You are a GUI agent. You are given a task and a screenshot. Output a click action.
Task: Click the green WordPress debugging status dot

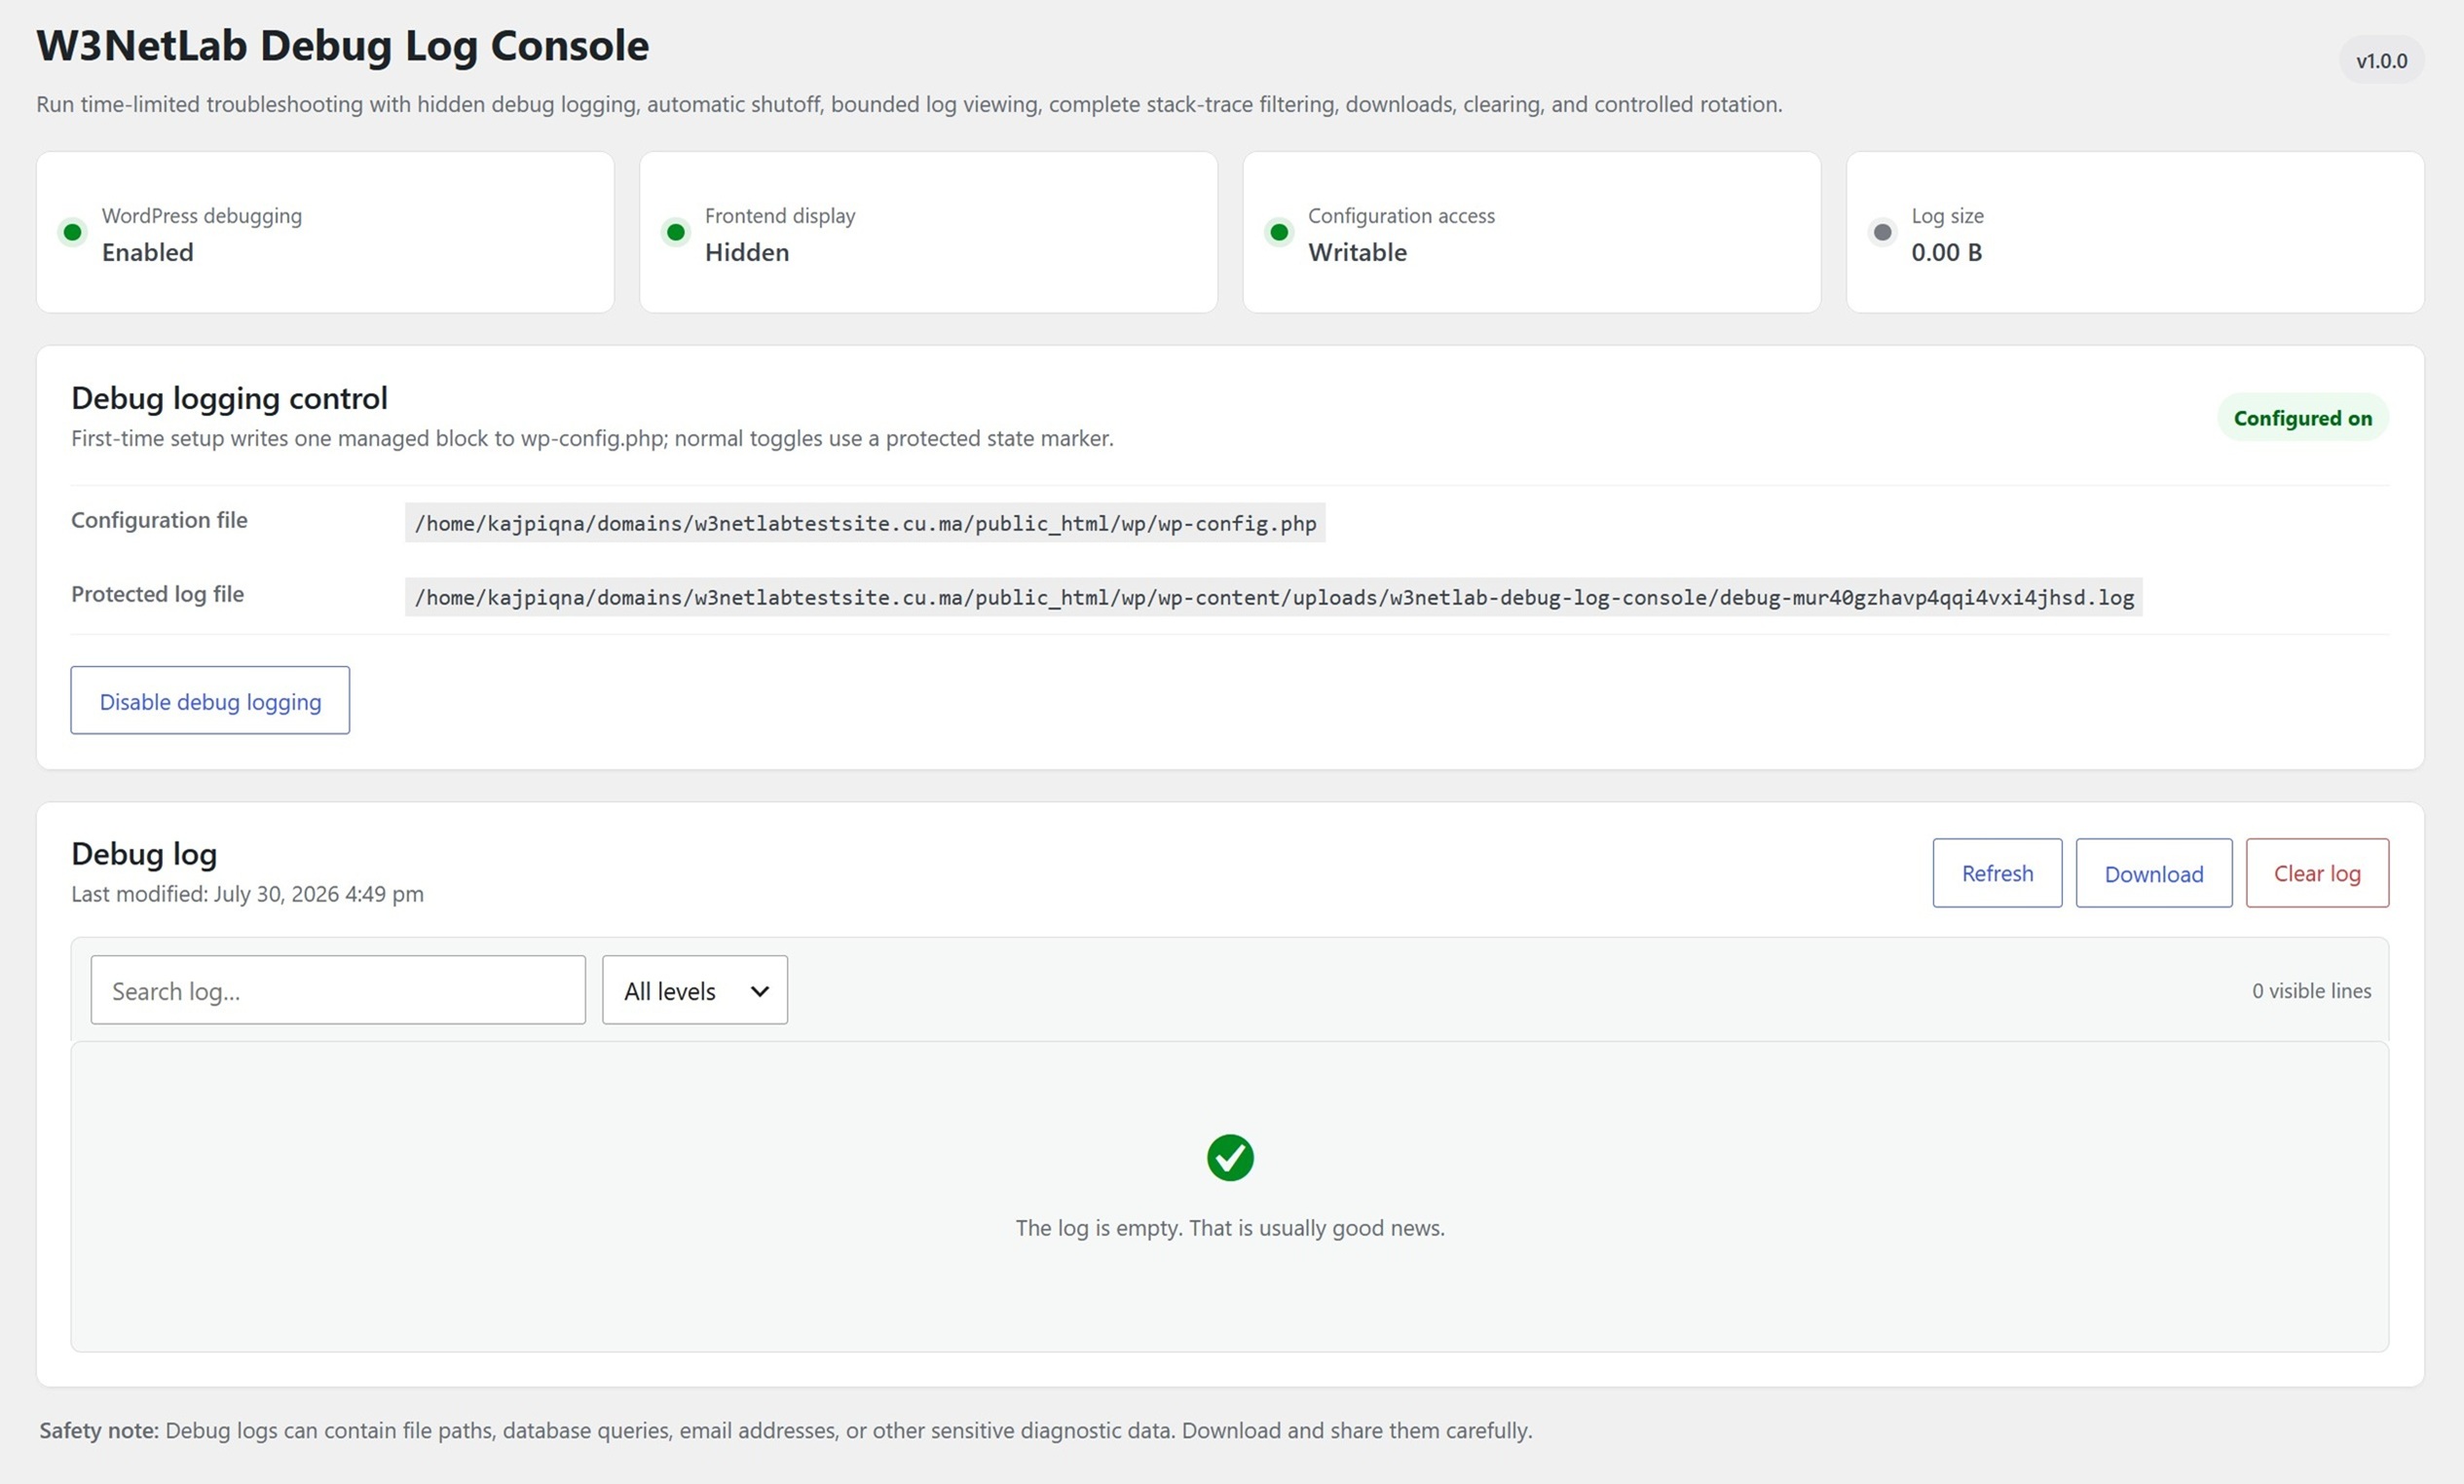pos(72,232)
